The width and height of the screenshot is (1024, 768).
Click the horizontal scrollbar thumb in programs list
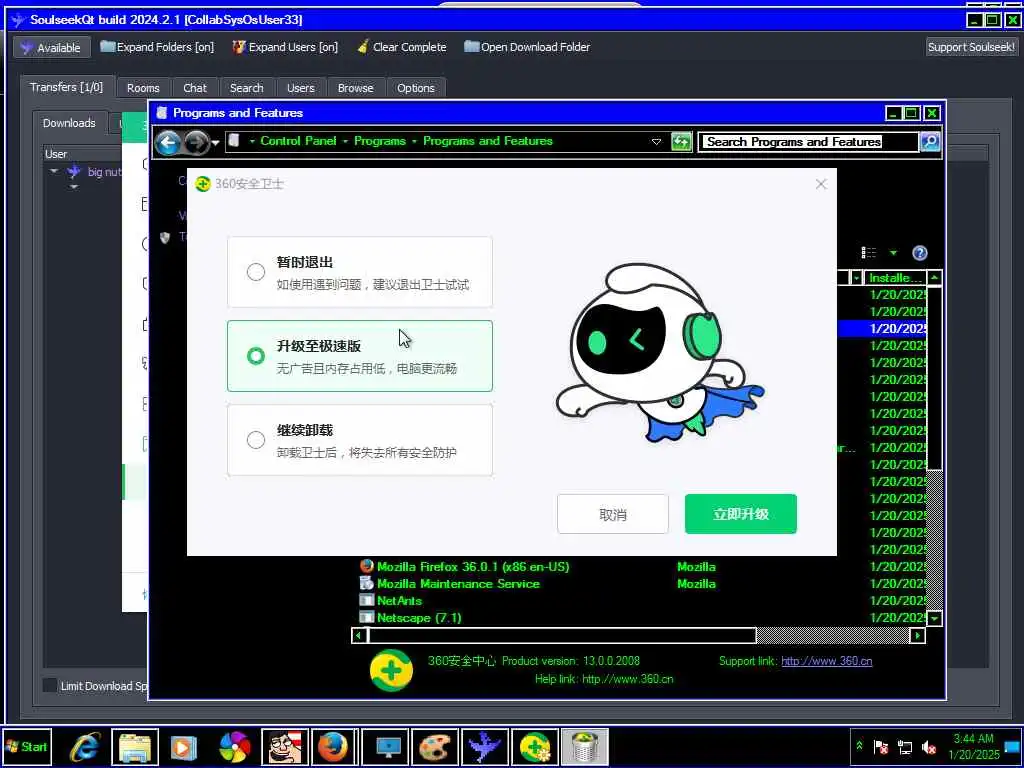(x=562, y=635)
